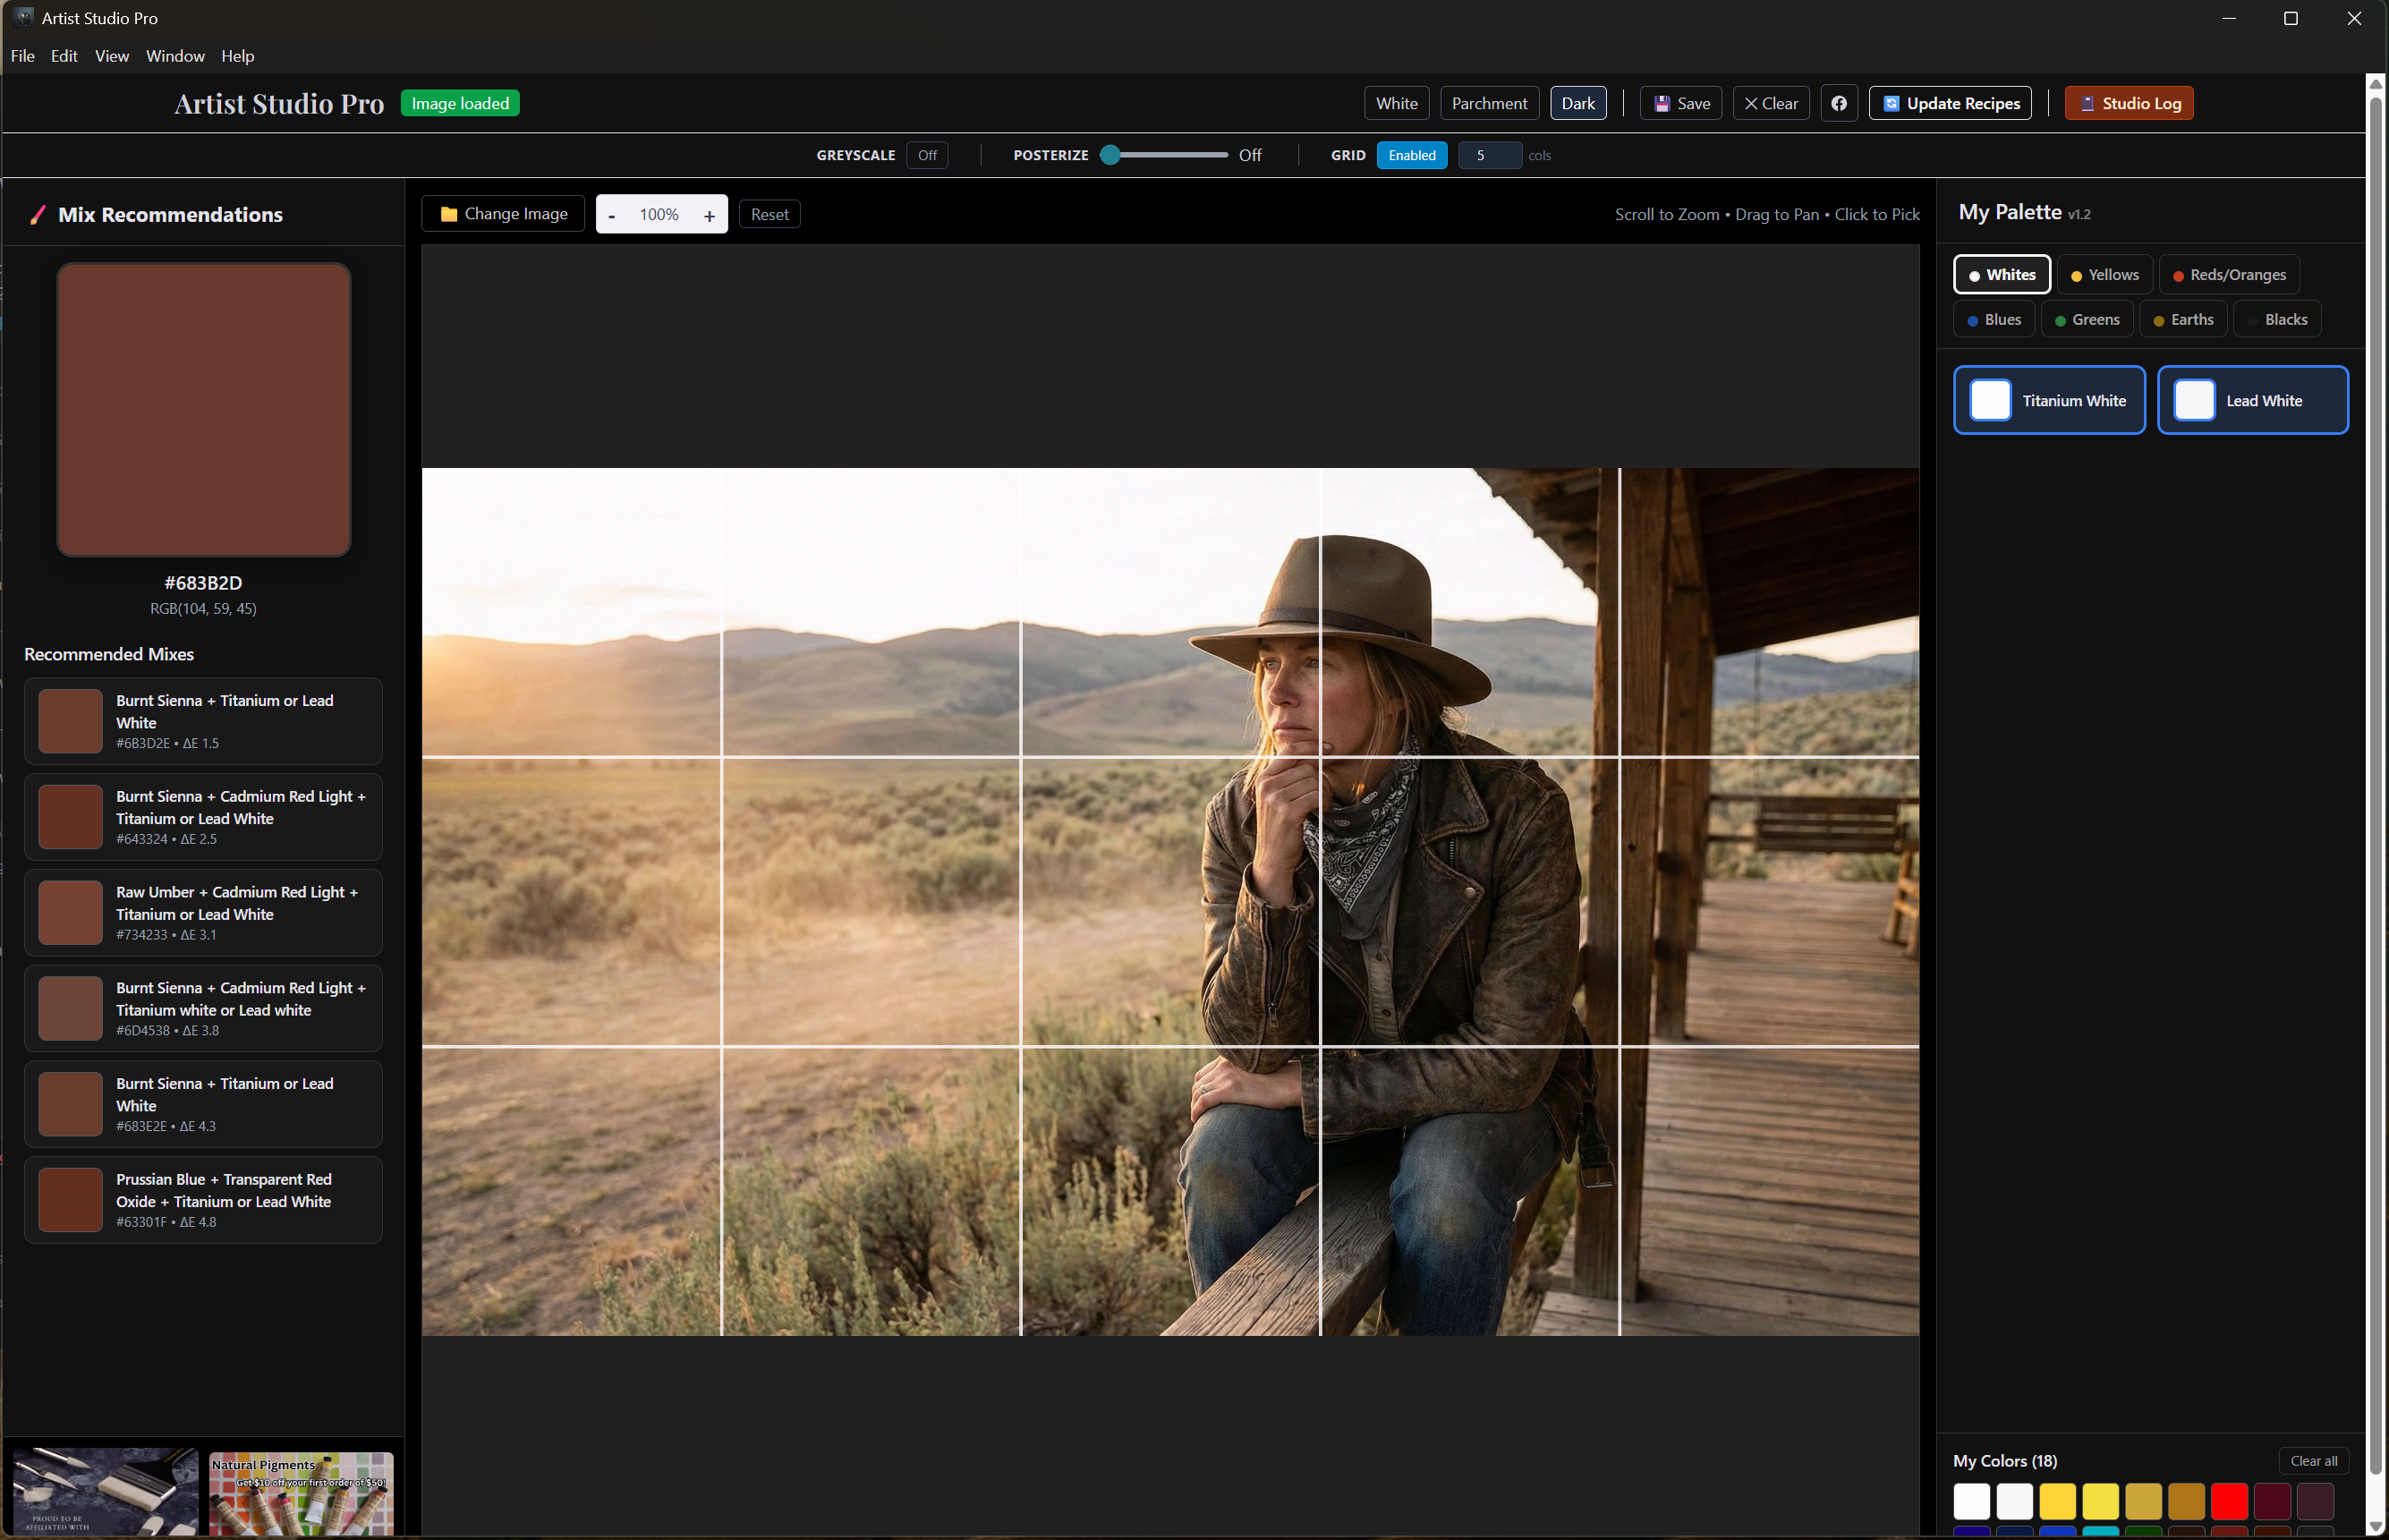Click Update Recipes
Image resolution: width=2389 pixels, height=1540 pixels.
click(x=1949, y=103)
